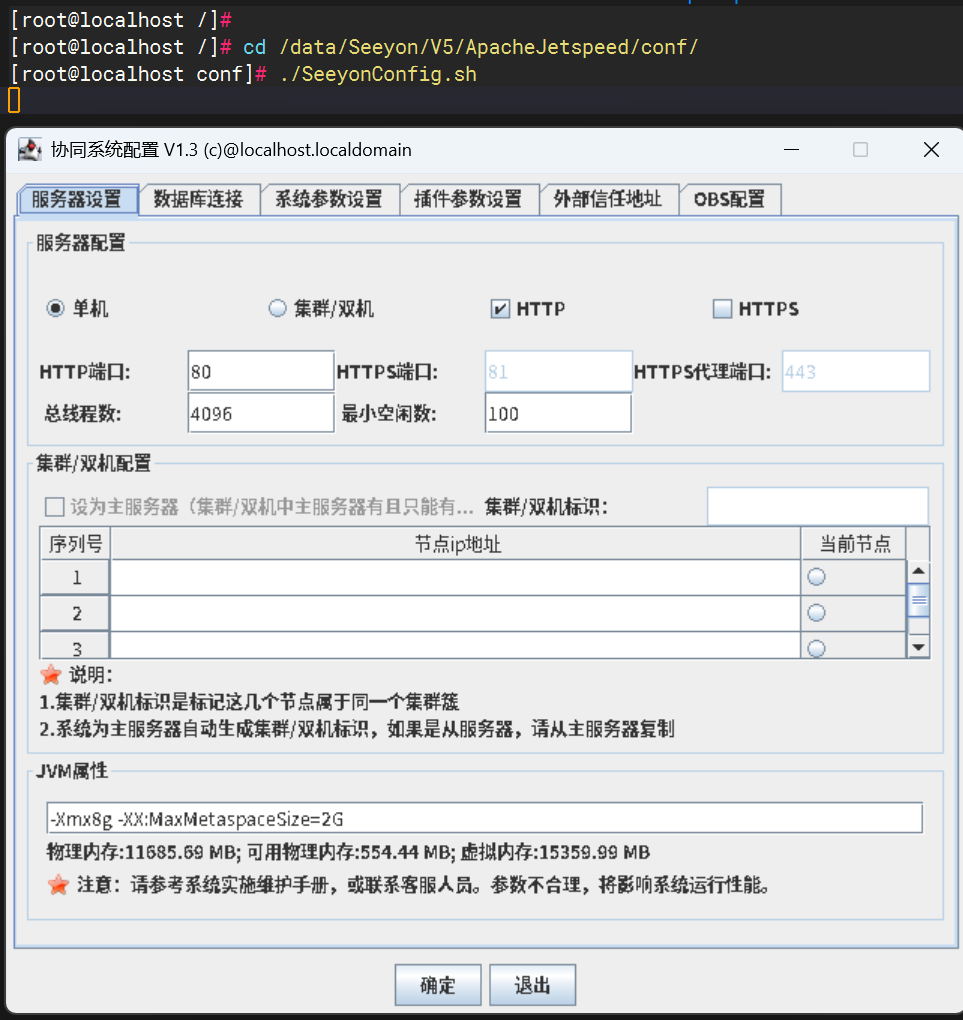This screenshot has width=963, height=1020.
Task: Tick the 设为主服务器 checkbox
Action: tap(55, 507)
